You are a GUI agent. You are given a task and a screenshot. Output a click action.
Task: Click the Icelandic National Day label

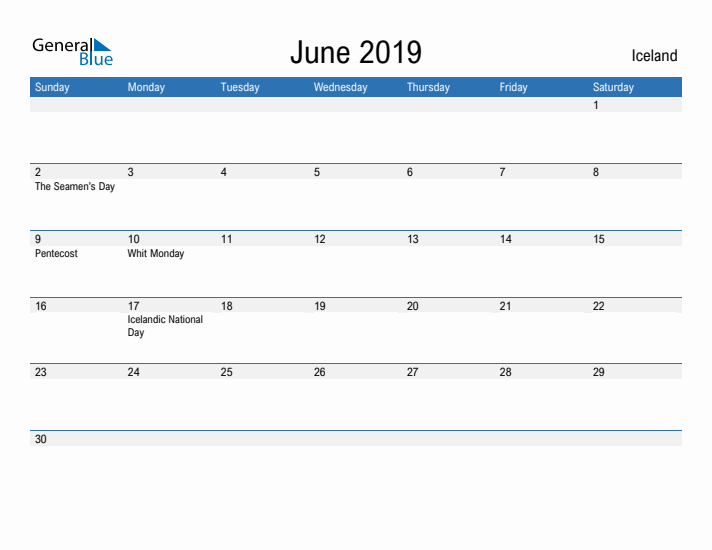[x=165, y=326]
